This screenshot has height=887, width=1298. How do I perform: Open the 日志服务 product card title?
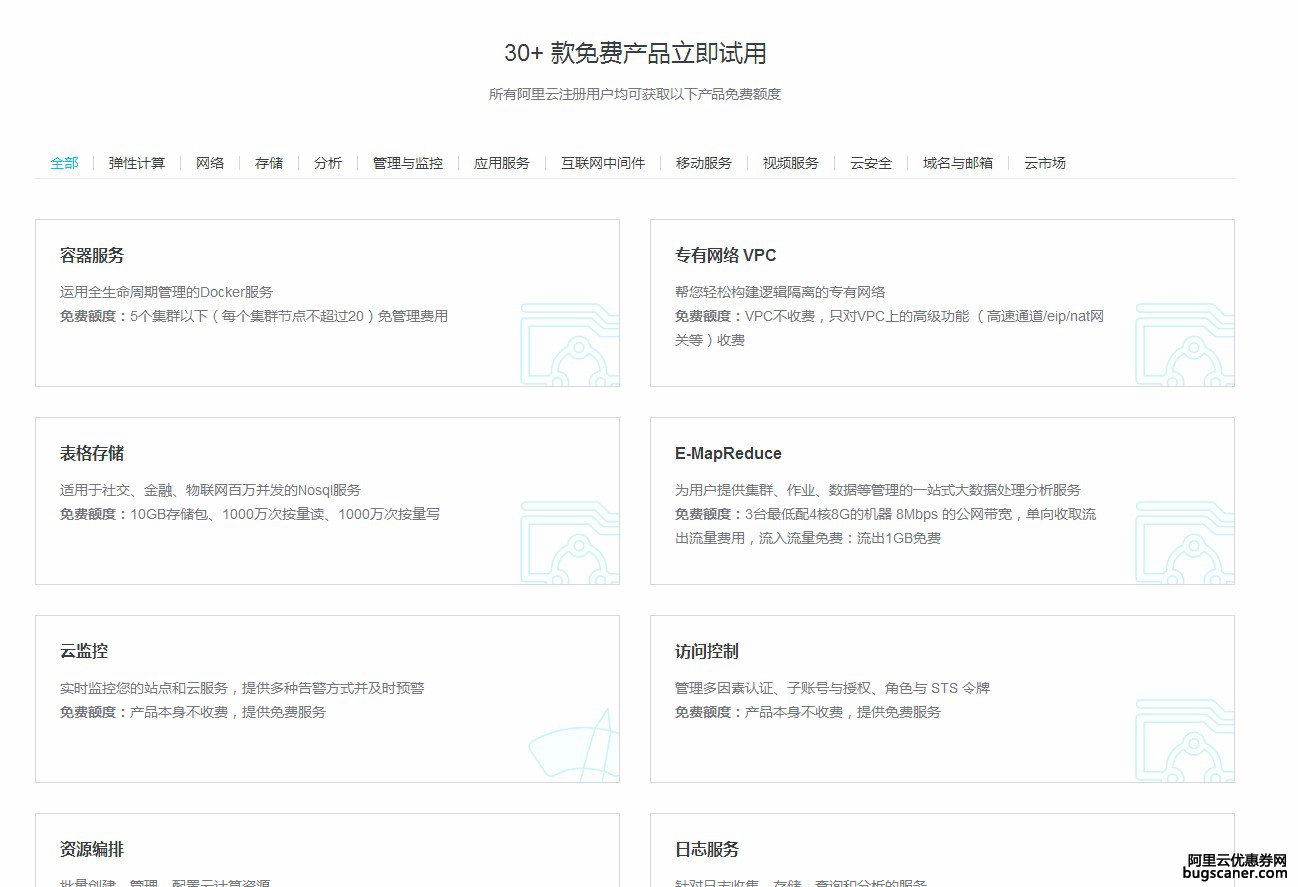click(x=707, y=850)
